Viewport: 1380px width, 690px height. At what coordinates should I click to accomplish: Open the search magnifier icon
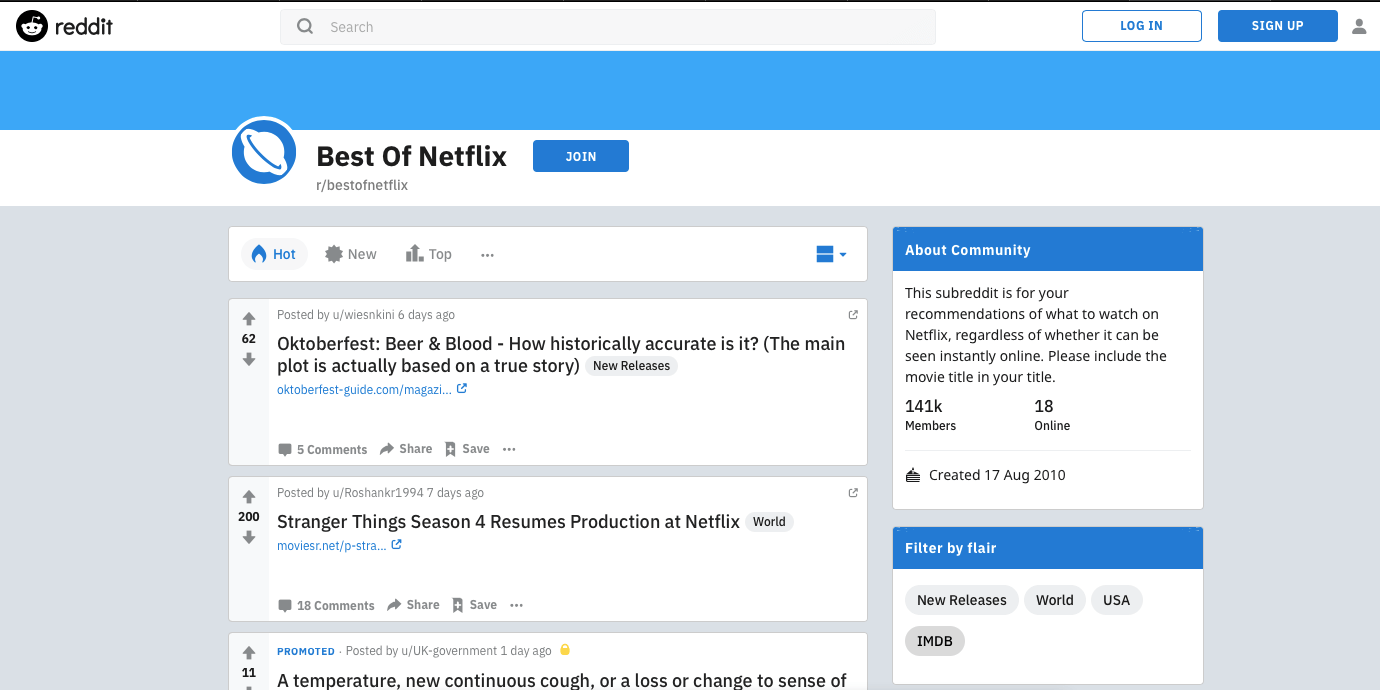click(305, 25)
